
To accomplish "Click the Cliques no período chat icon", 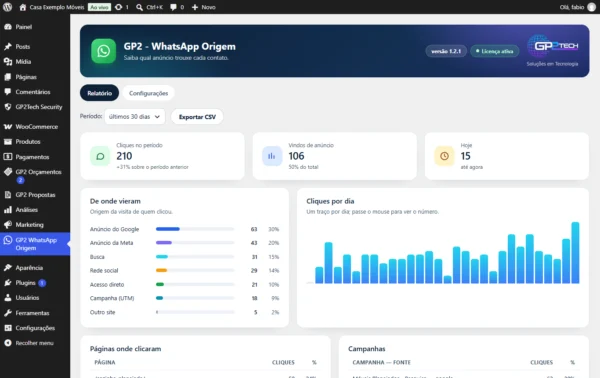I will pos(100,156).
